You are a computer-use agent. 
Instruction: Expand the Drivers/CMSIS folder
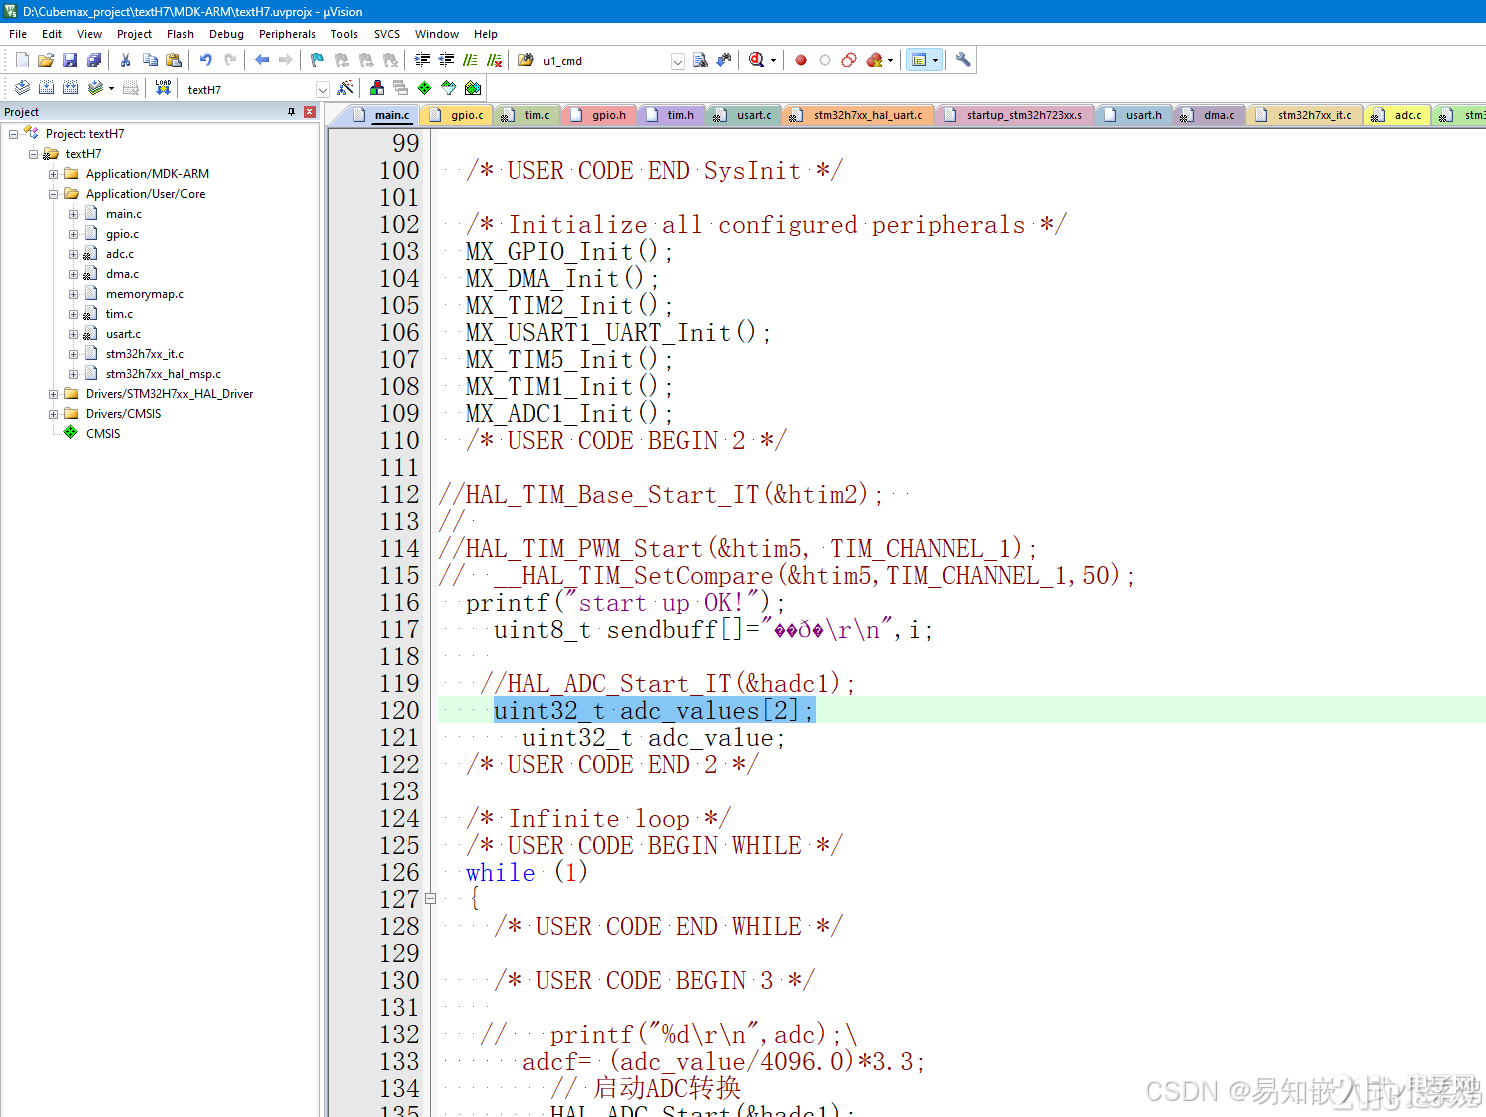coord(53,414)
